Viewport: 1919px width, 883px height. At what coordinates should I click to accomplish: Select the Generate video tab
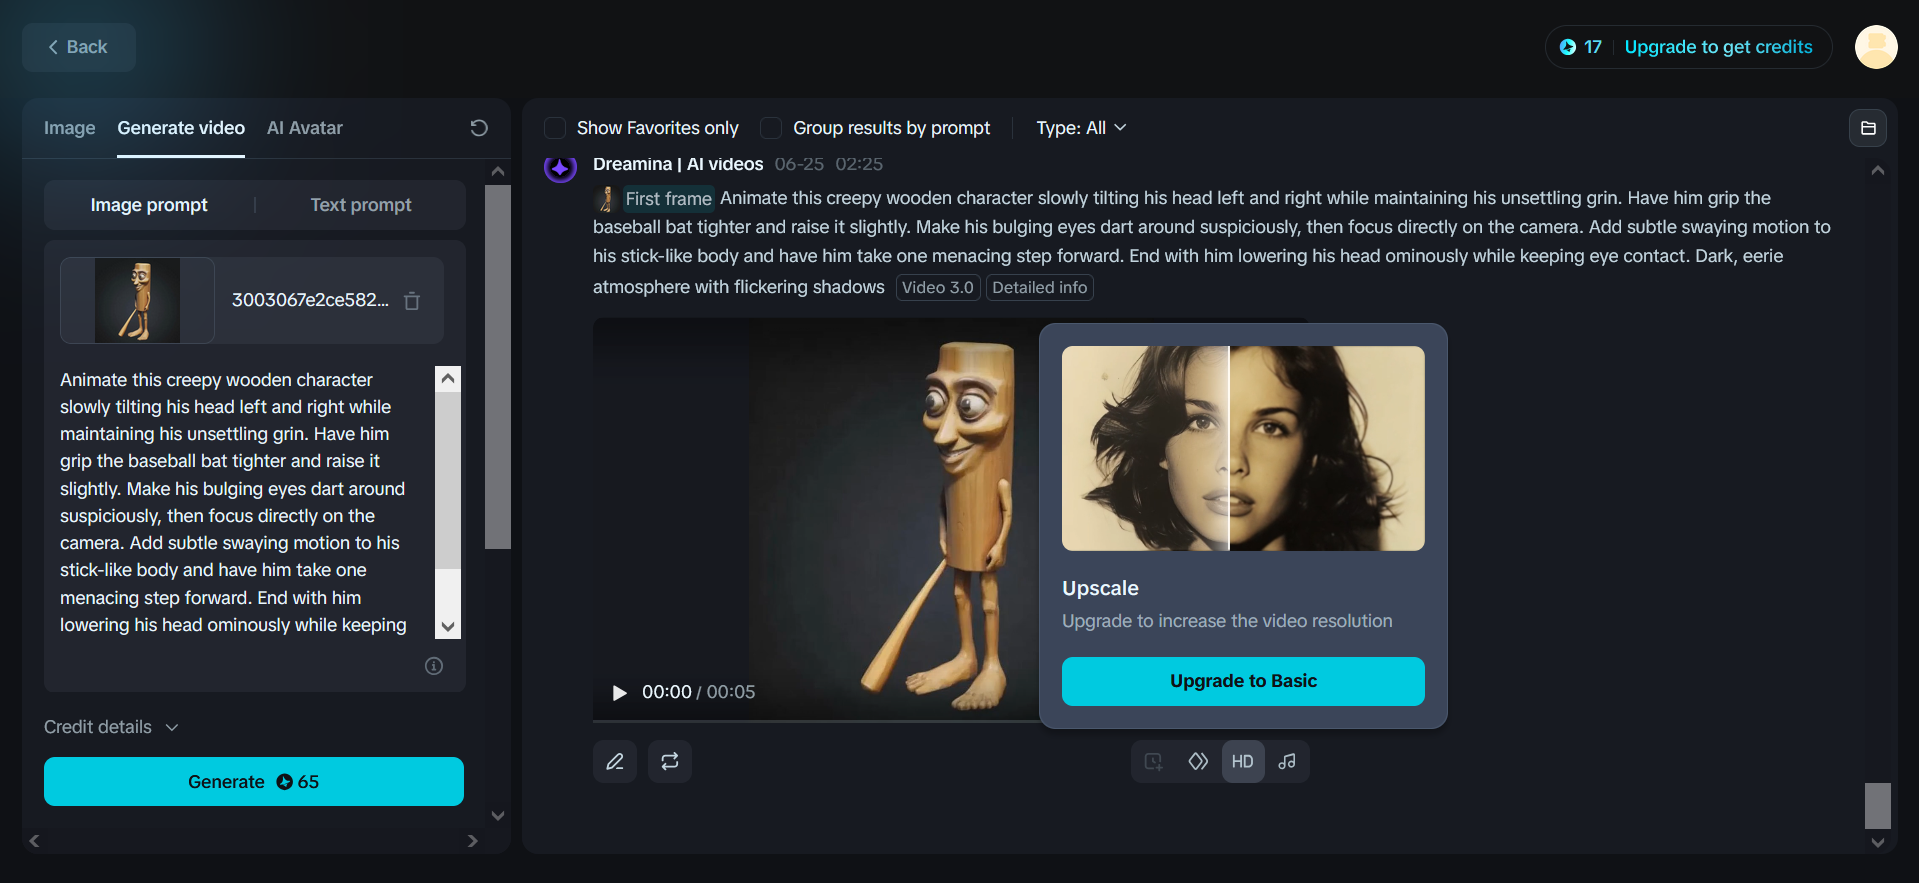[x=181, y=128]
